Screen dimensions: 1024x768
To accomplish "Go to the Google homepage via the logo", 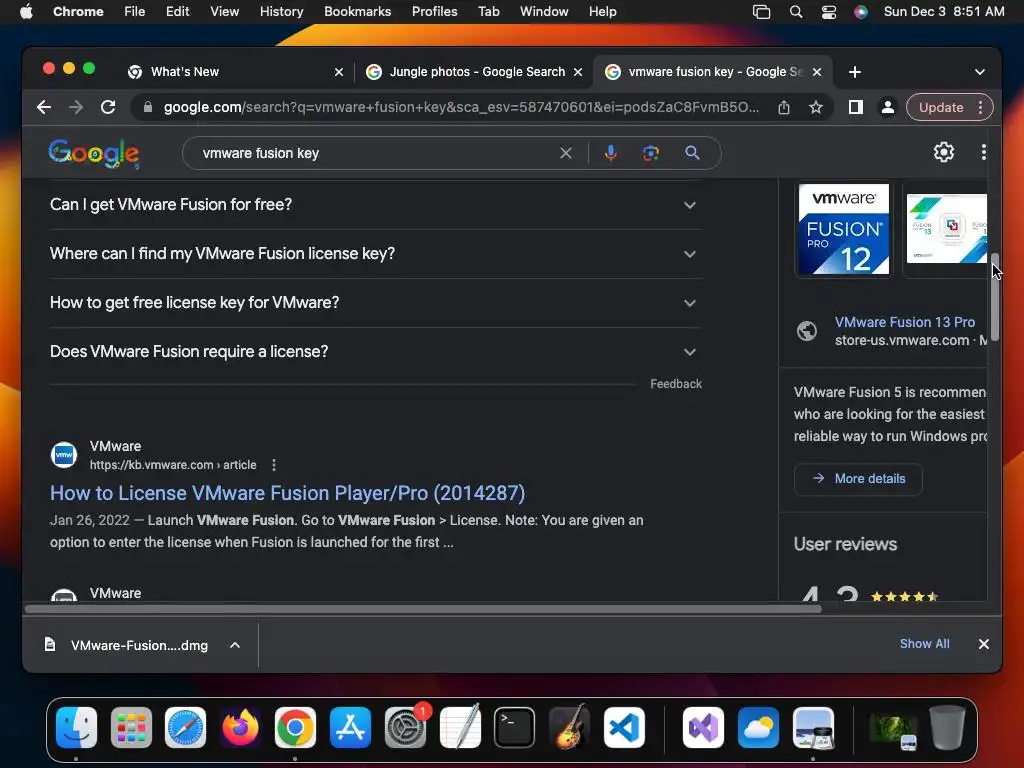I will point(93,153).
